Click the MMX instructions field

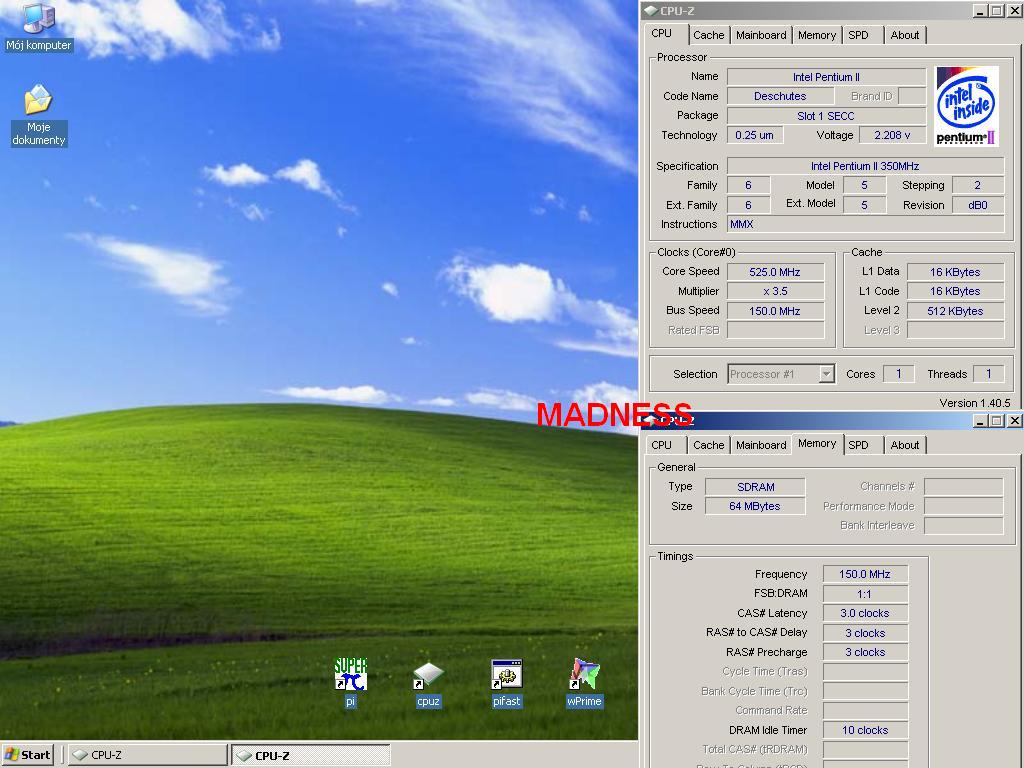[x=865, y=224]
